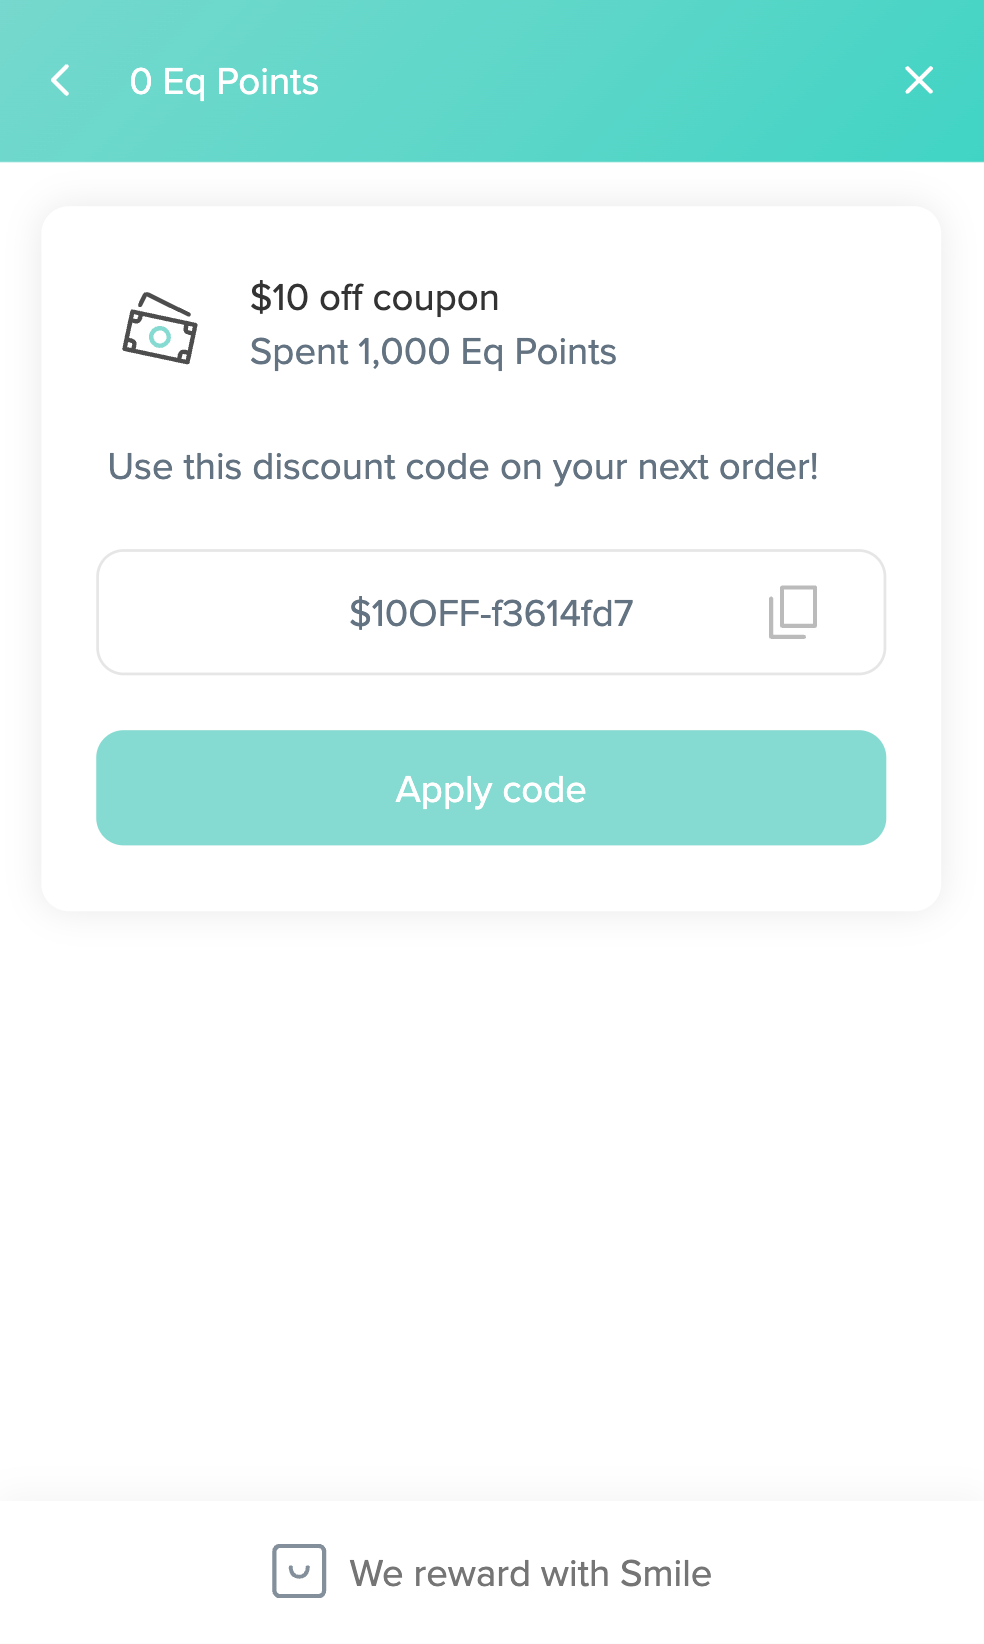
Task: Click the Smile logo icon in the footer
Action: [299, 1571]
